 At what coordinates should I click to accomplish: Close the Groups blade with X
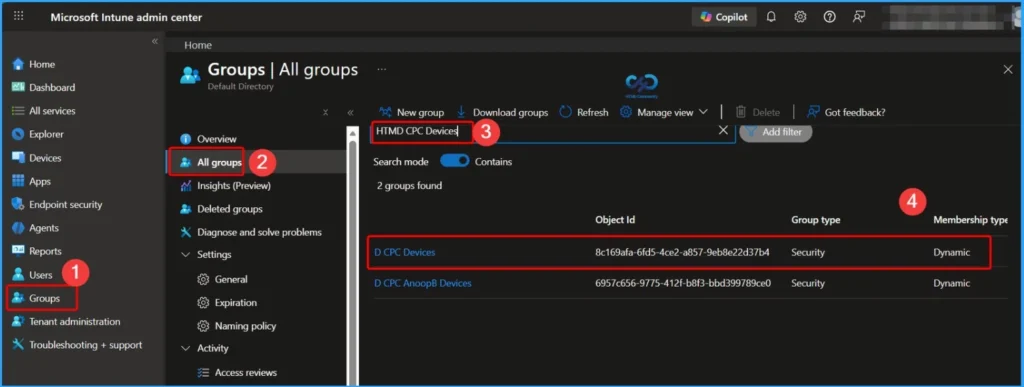[1008, 69]
